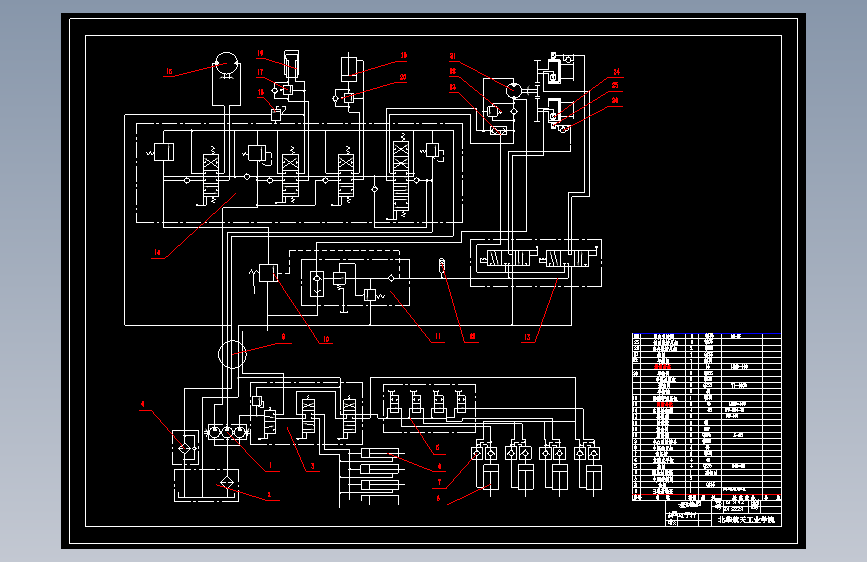Image resolution: width=867 pixels, height=562 pixels.
Task: Select red callout number 5
Action: pos(437,448)
